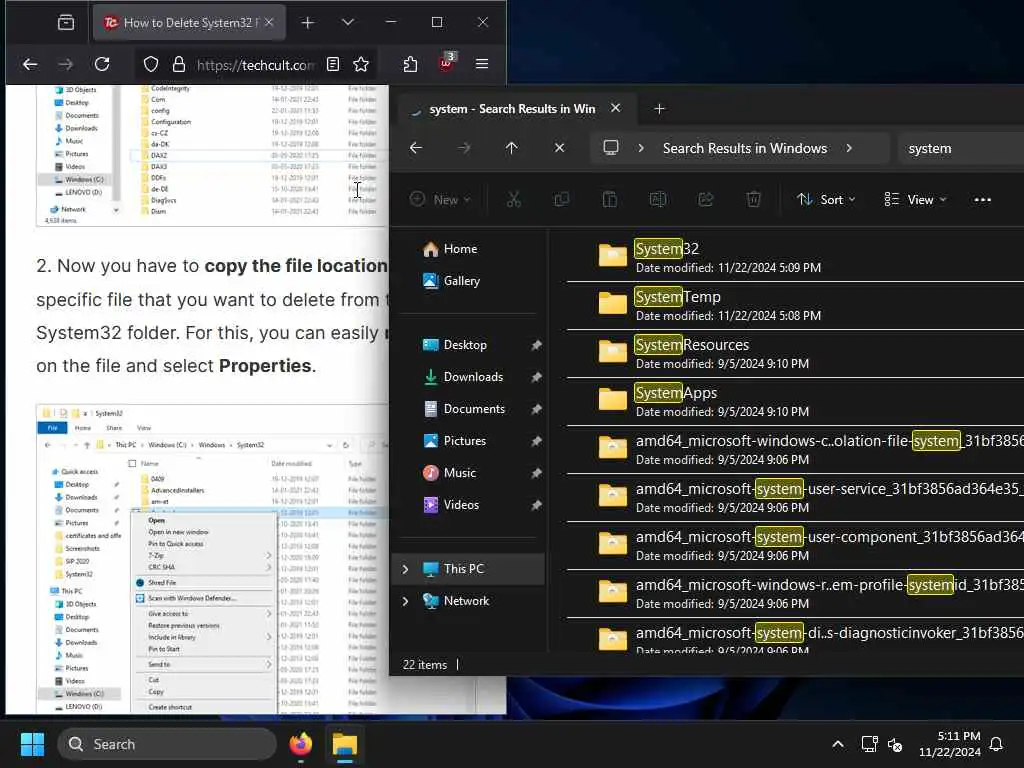This screenshot has width=1024, height=768.
Task: Click chevron after Search Results in Windows
Action: tap(849, 148)
